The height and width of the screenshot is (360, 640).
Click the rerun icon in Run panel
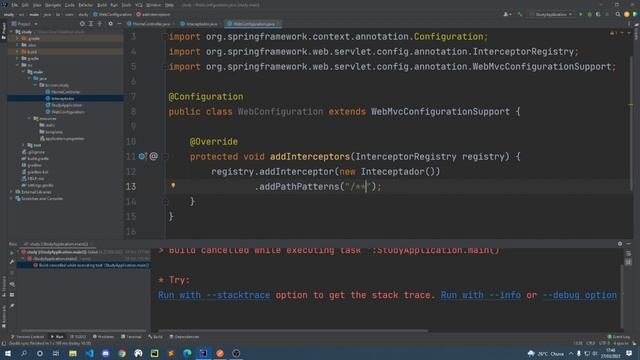tap(12, 252)
